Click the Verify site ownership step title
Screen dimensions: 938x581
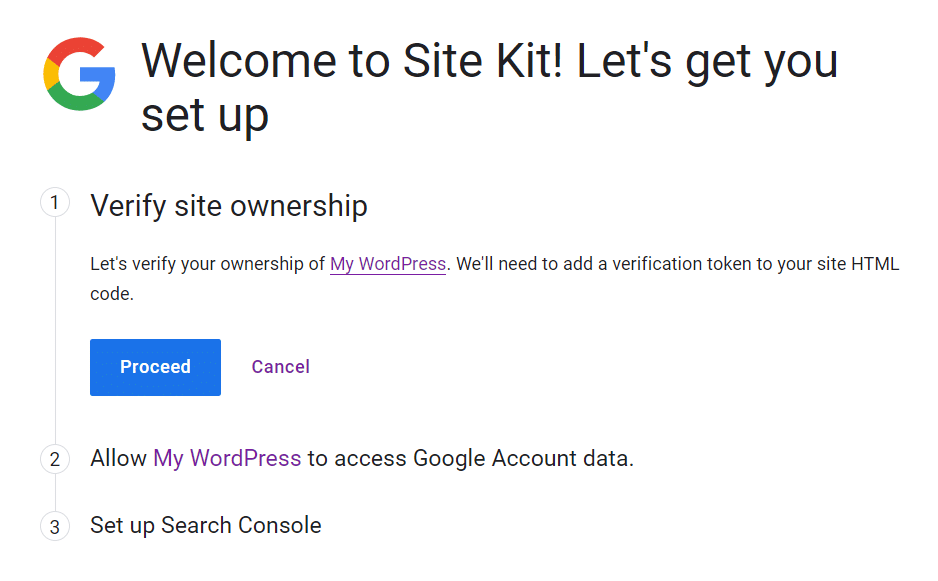click(x=229, y=206)
